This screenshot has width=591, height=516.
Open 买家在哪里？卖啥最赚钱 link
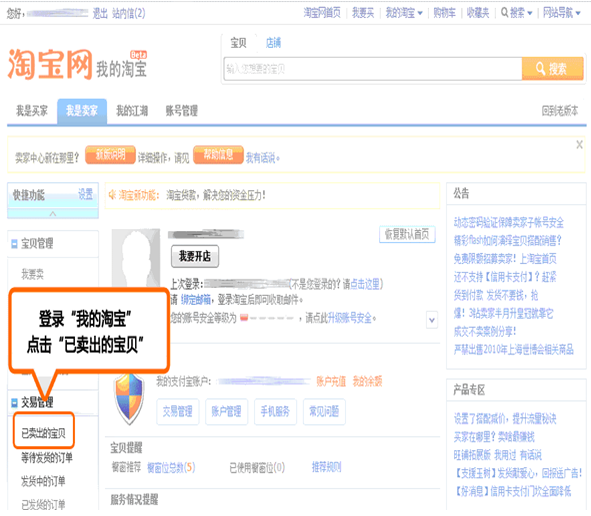click(494, 437)
